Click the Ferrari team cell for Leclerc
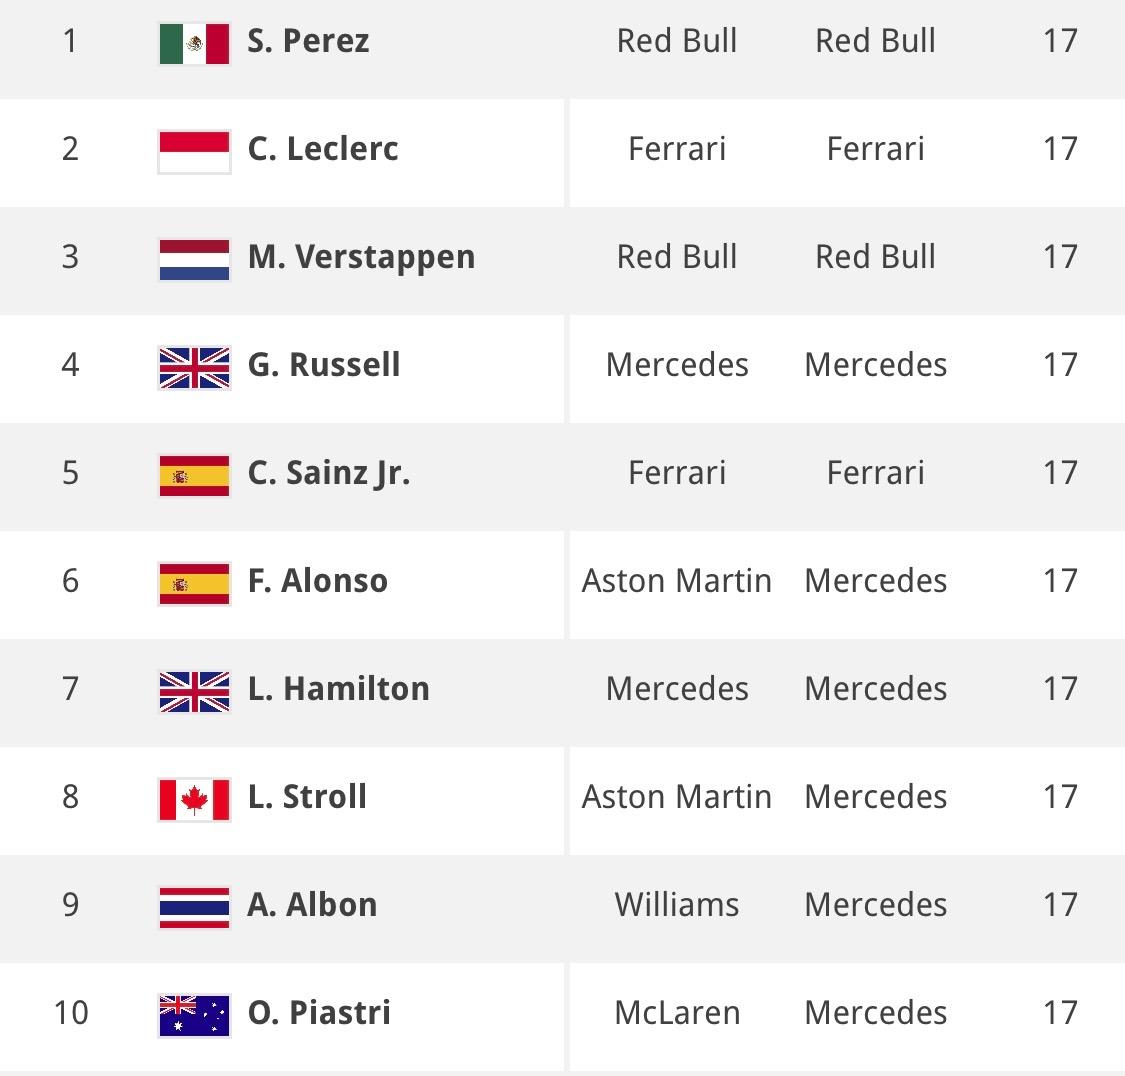The image size is (1125, 1076). [677, 149]
